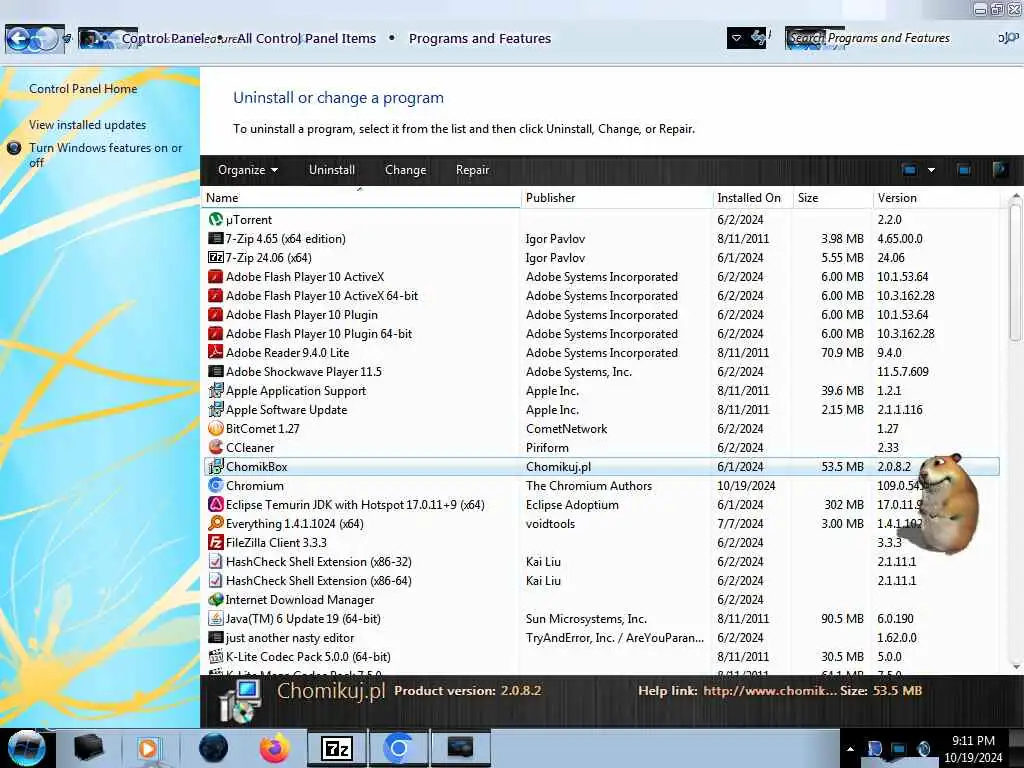Click the Apple Application Support icon
The image size is (1024, 768).
pyautogui.click(x=216, y=391)
